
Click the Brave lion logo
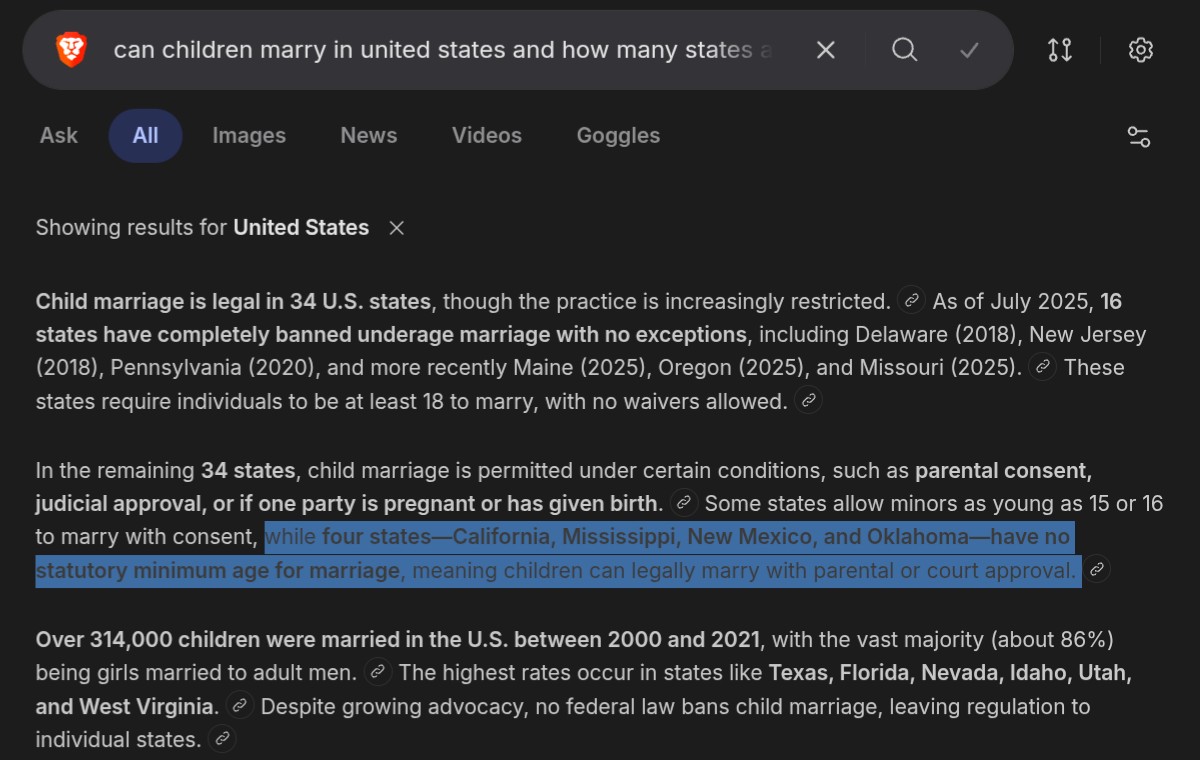(x=72, y=49)
